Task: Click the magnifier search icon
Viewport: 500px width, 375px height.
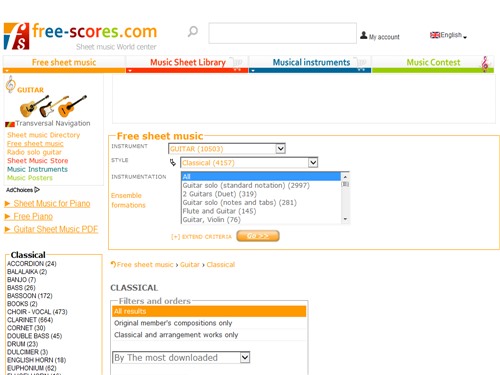Action: pos(193,32)
